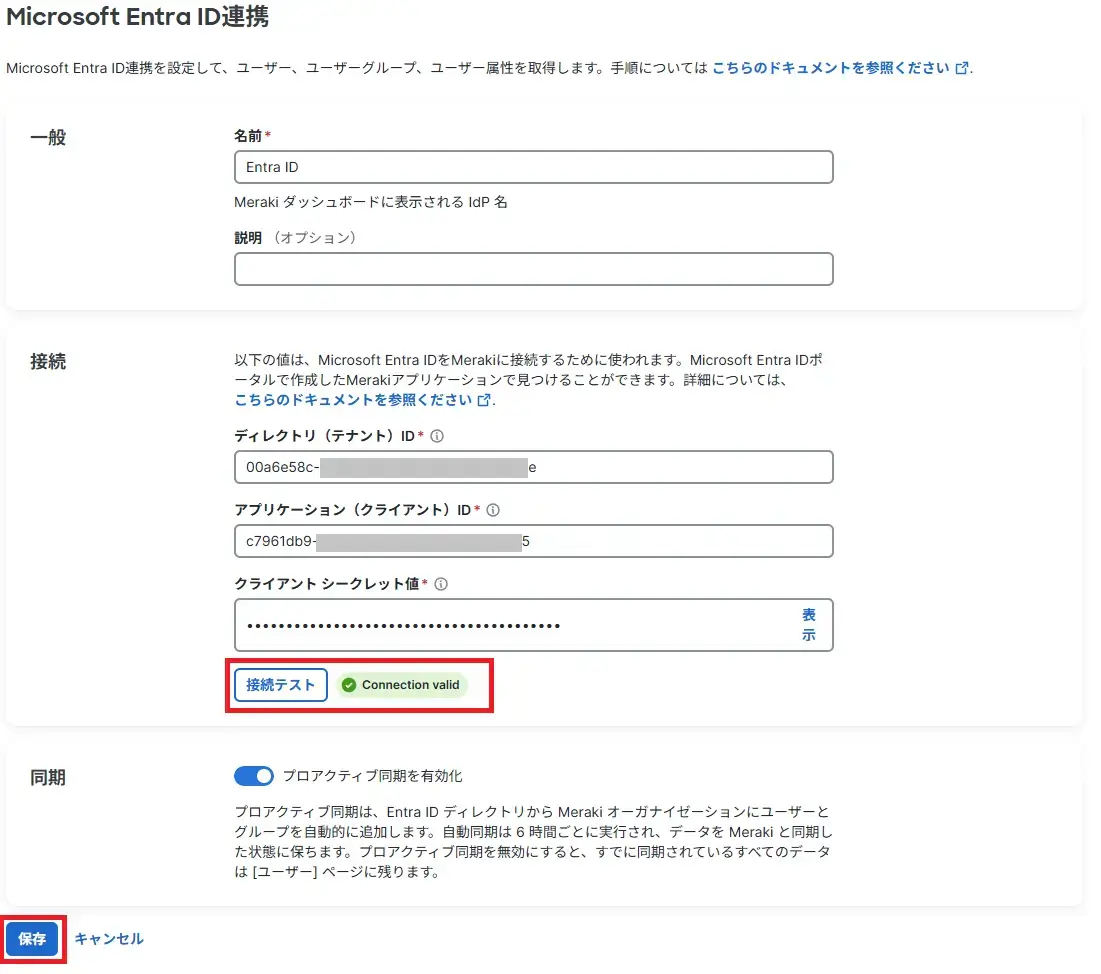This screenshot has width=1101, height=974.
Task: Disable the プロアクティブ同期 toggle switch
Action: [x=254, y=776]
